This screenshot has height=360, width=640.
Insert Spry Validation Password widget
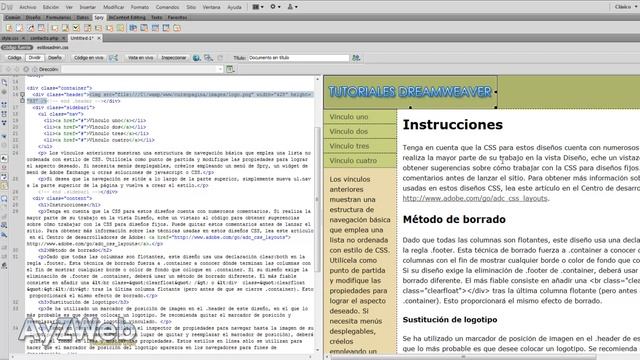pyautogui.click(x=98, y=28)
